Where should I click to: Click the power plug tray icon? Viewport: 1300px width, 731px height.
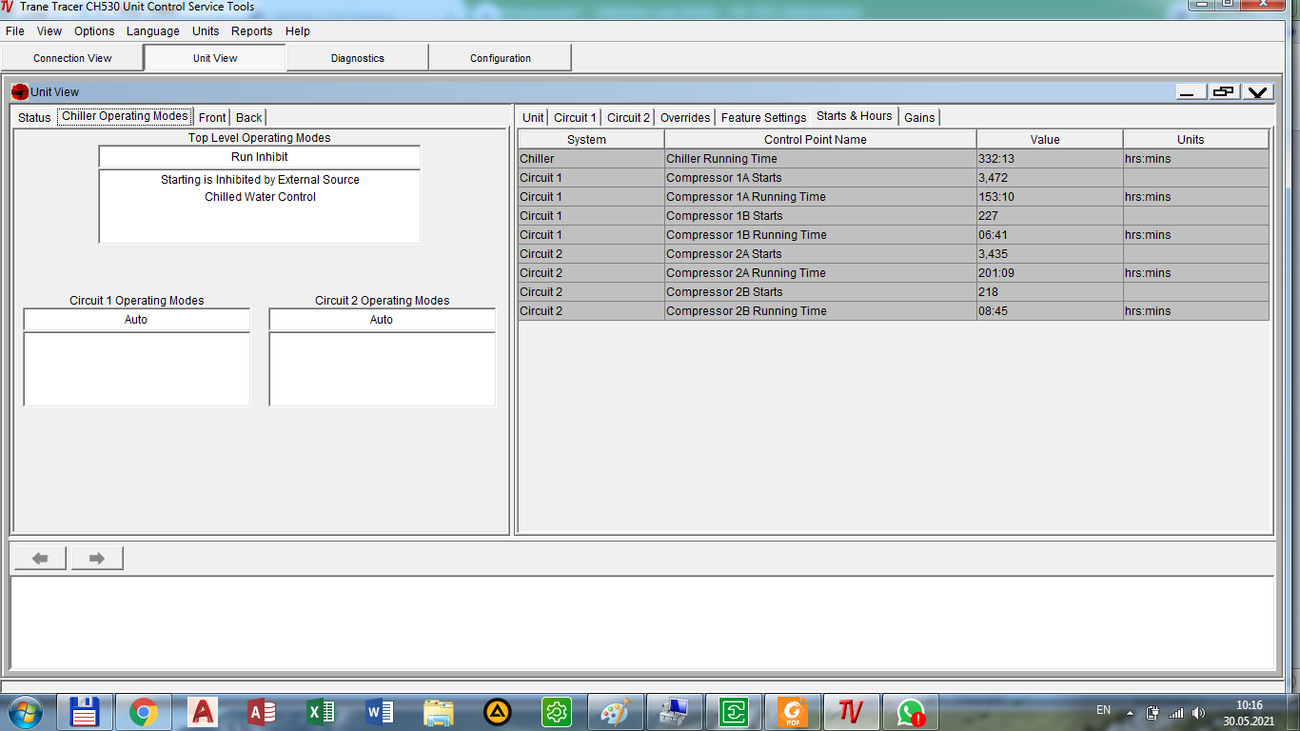click(x=1152, y=713)
